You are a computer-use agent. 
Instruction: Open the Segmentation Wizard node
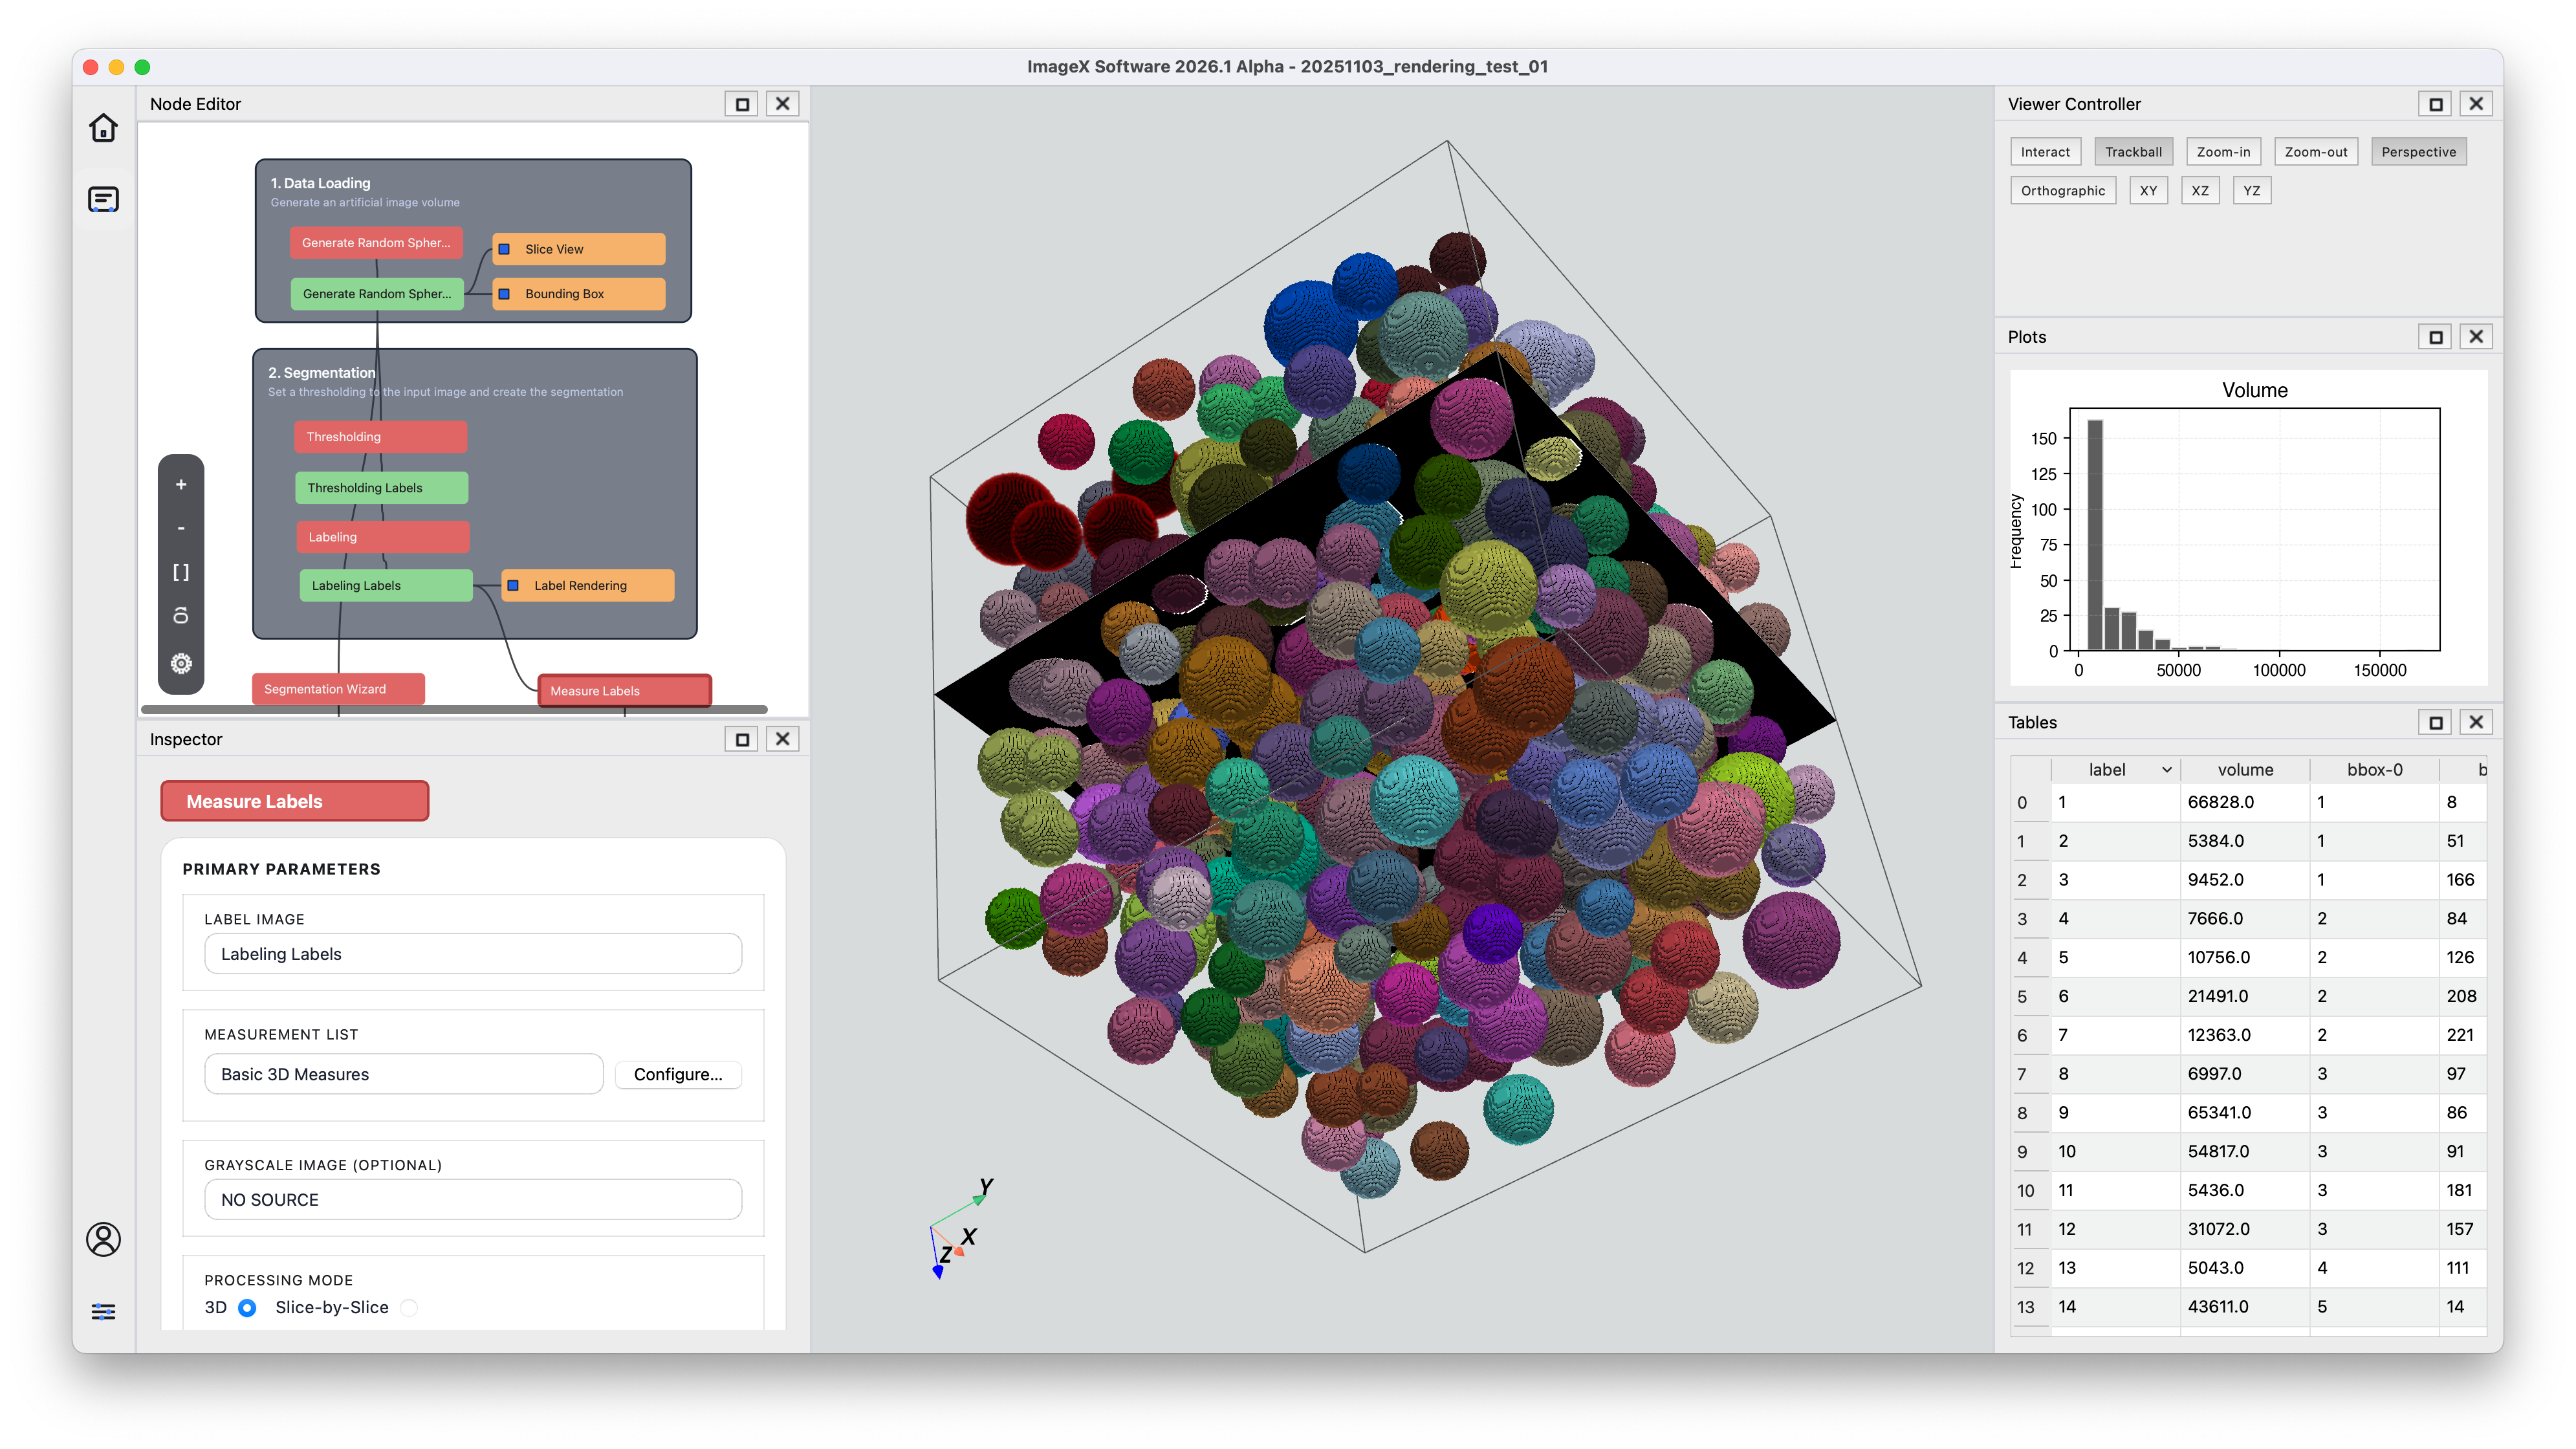pyautogui.click(x=337, y=688)
